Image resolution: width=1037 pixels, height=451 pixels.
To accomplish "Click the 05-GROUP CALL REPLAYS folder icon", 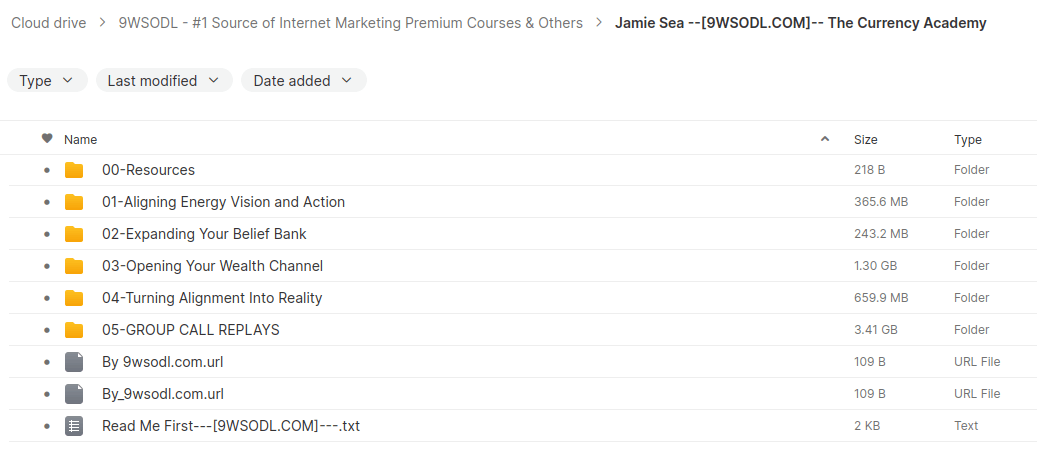I will pos(74,330).
